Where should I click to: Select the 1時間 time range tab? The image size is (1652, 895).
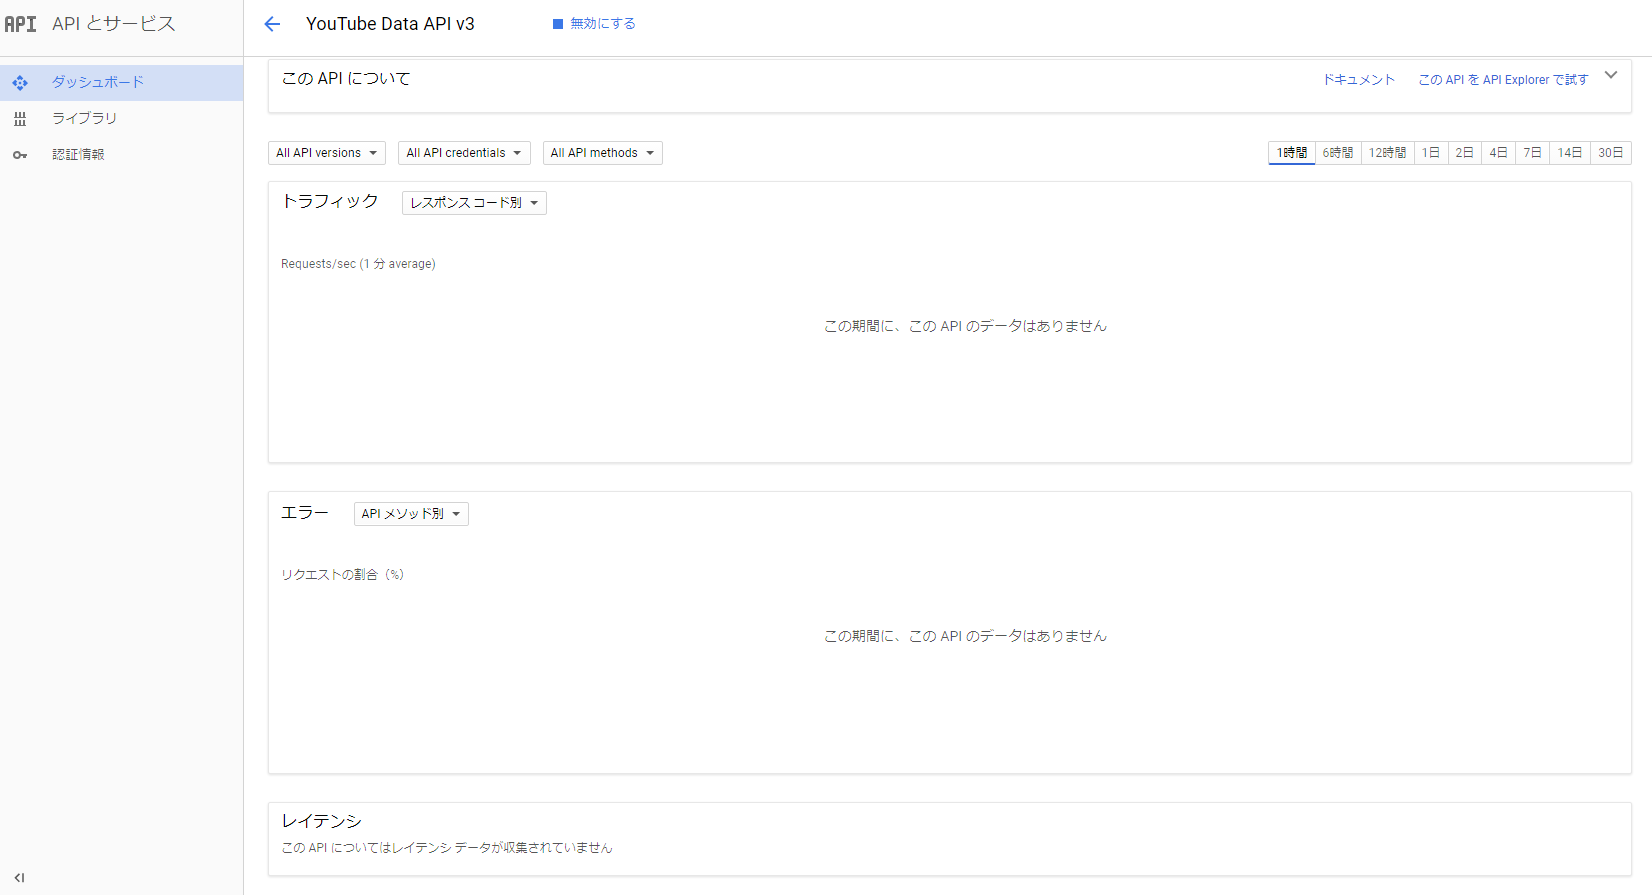(1292, 153)
